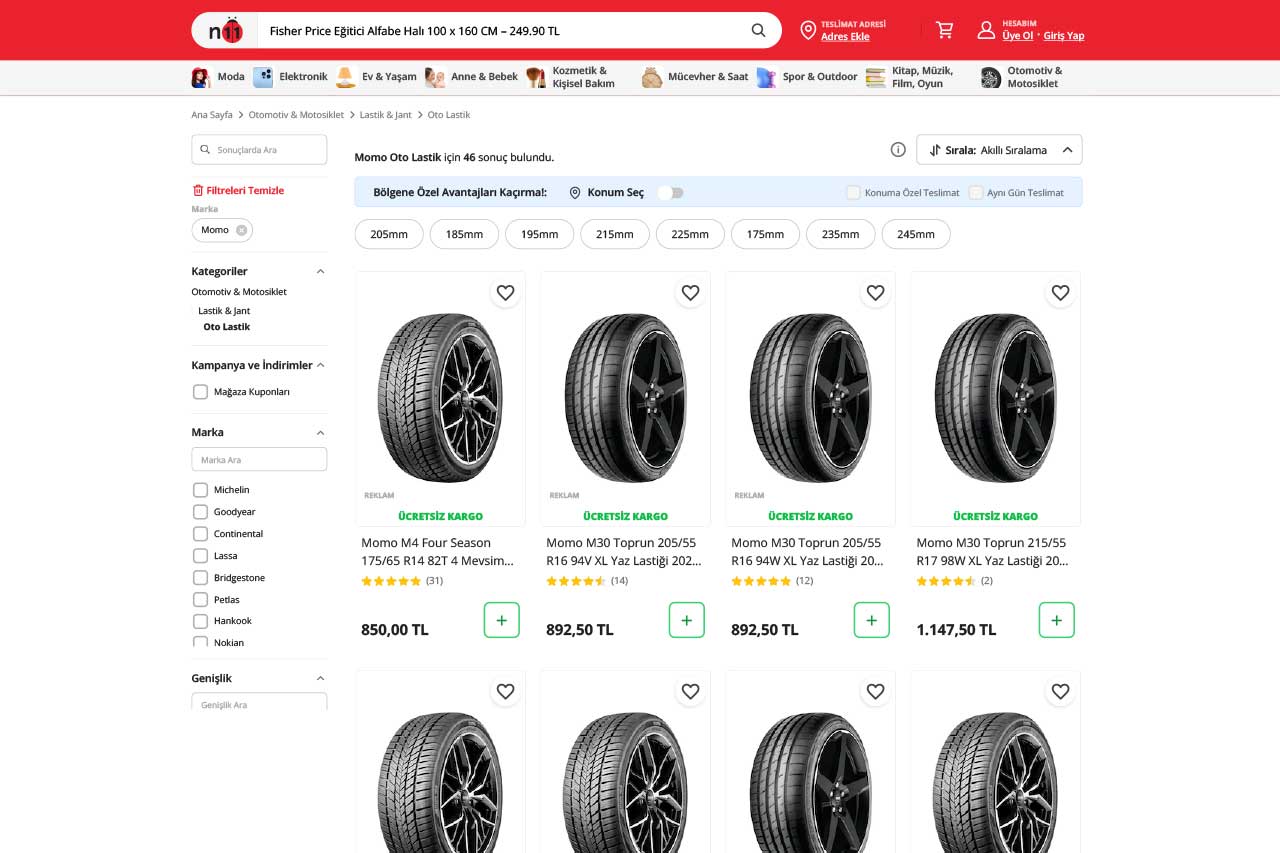1280x853 pixels.
Task: Click the Elektronik category icon
Action: click(263, 77)
